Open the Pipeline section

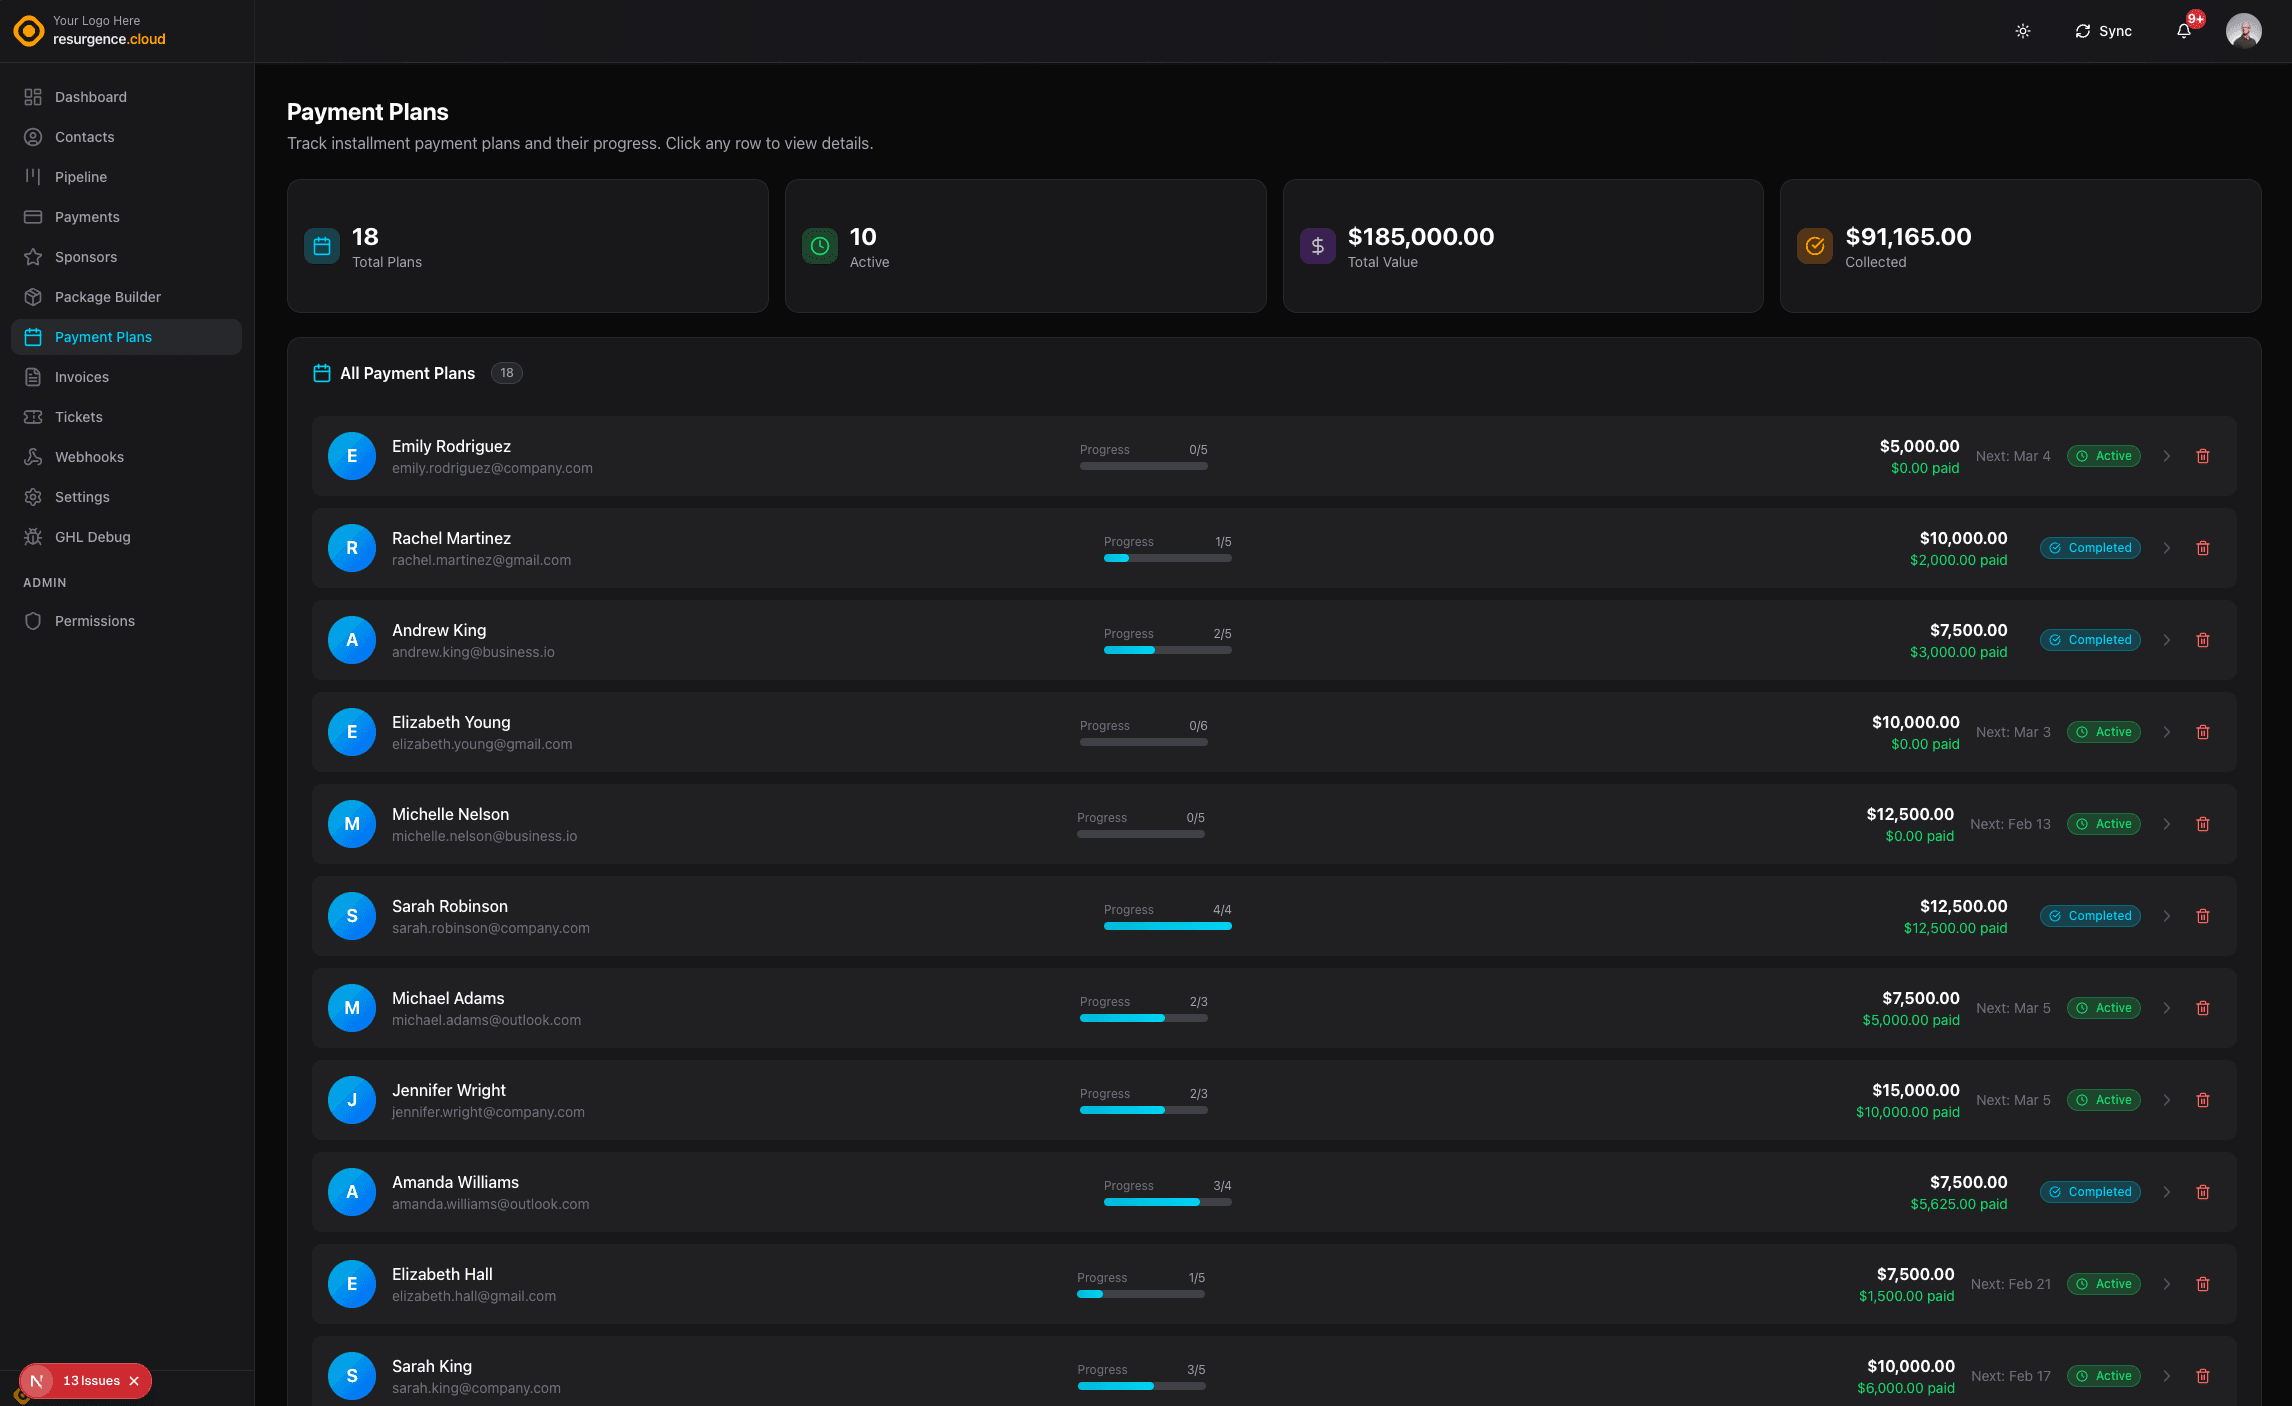click(80, 177)
